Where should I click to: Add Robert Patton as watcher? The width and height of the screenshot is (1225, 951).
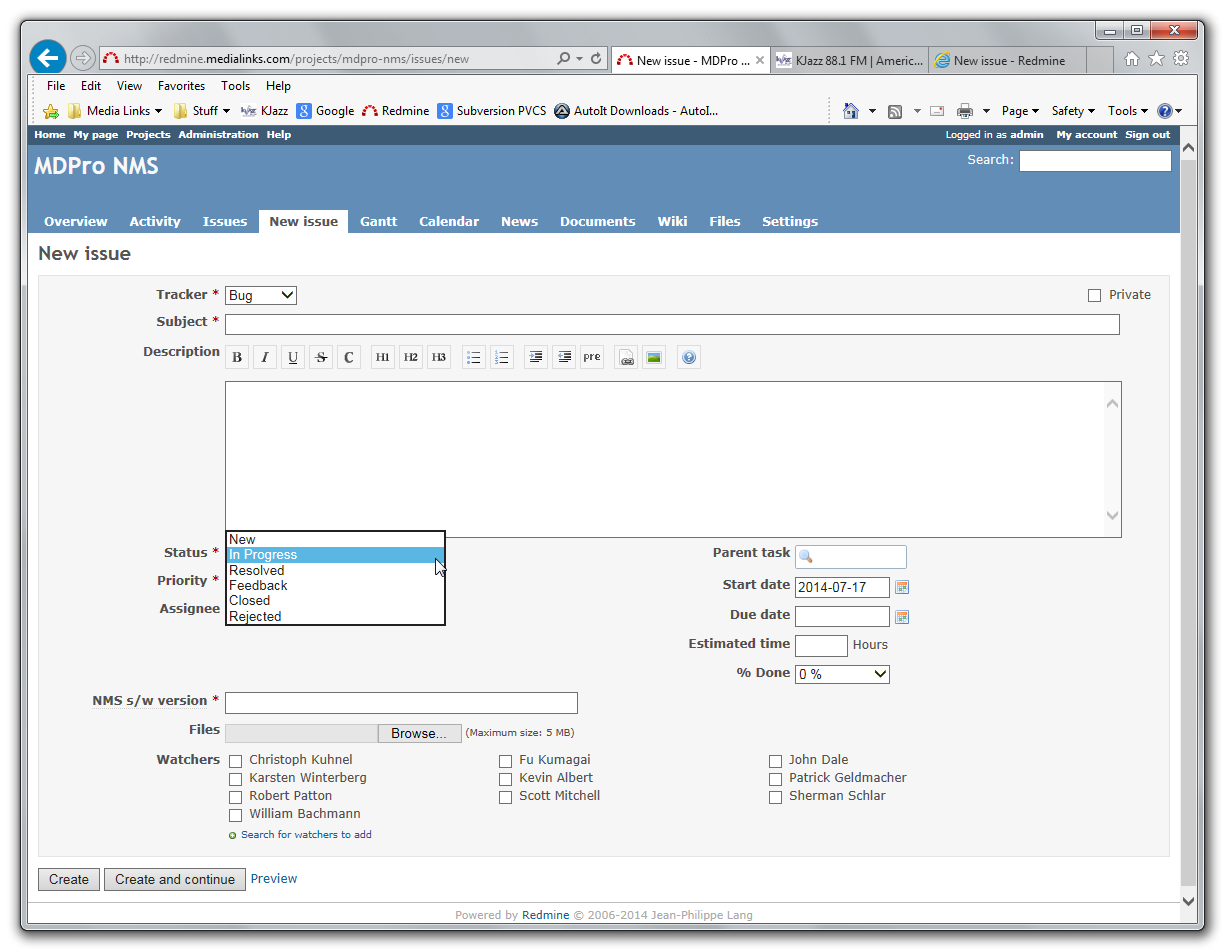point(236,797)
